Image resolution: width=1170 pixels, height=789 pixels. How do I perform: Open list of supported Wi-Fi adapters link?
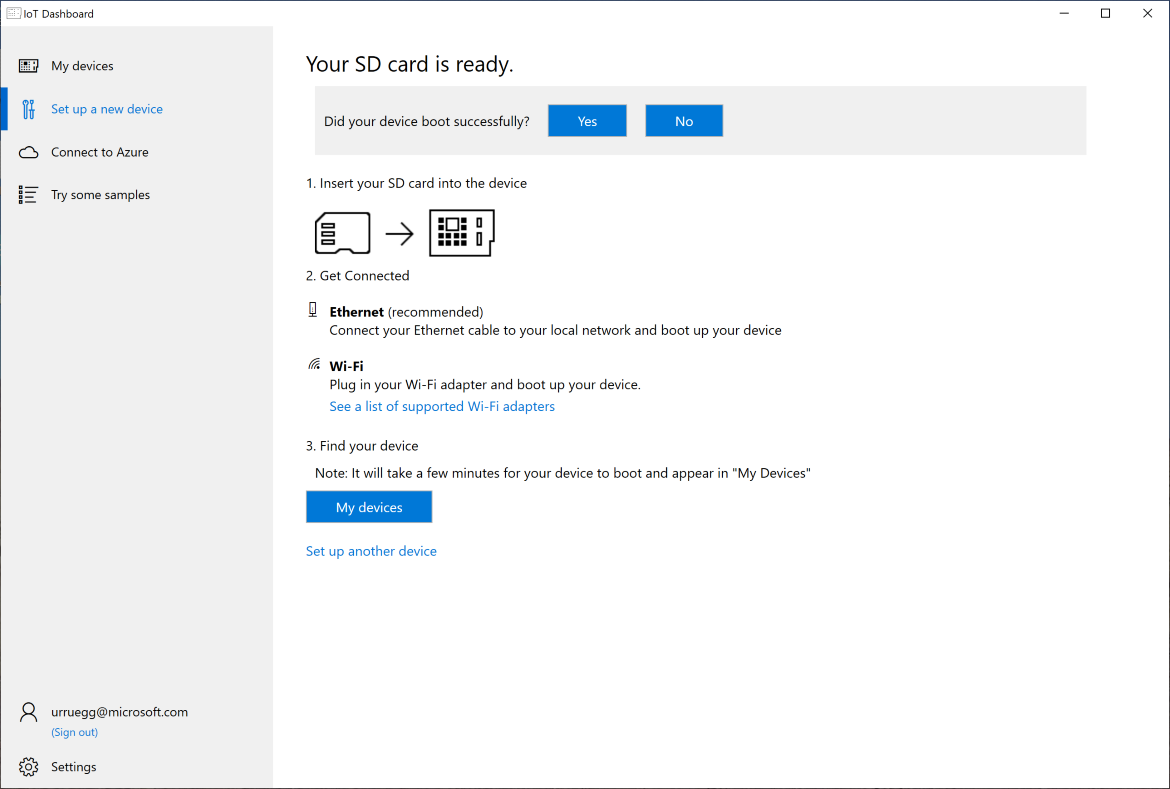442,406
